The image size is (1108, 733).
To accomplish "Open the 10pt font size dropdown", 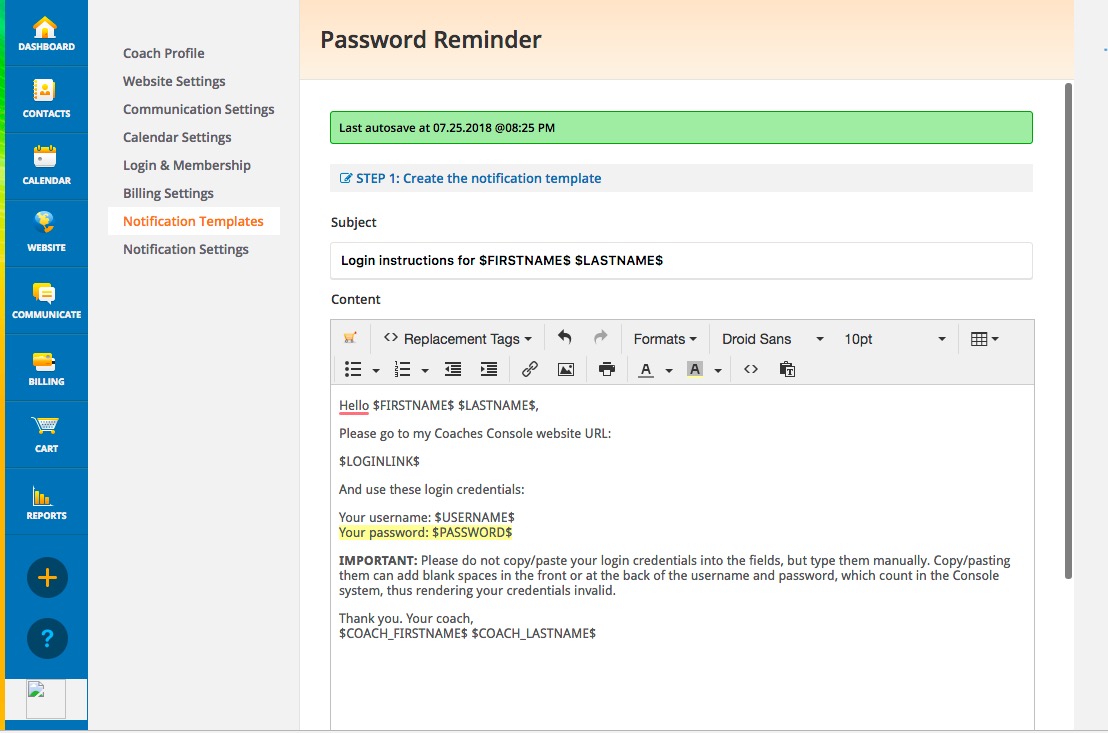I will point(893,339).
